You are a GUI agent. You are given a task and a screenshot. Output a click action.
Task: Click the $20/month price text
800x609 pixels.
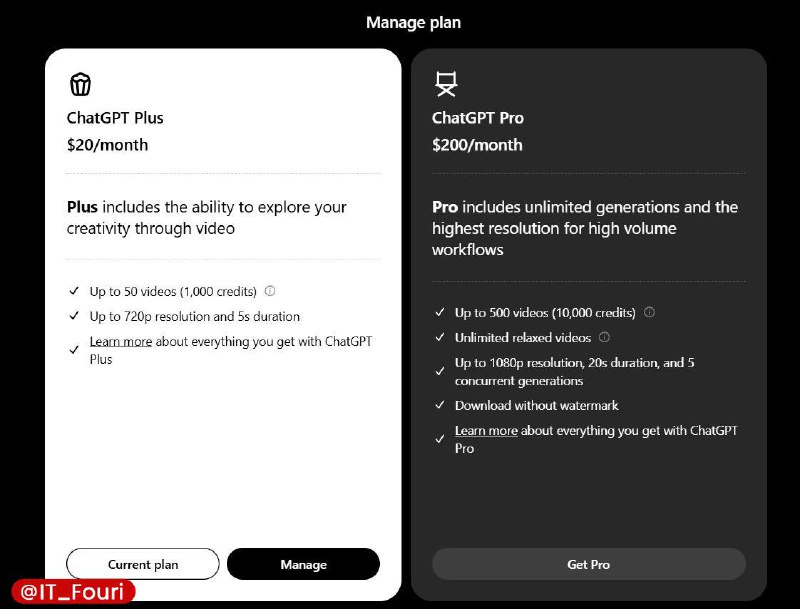pyautogui.click(x=108, y=145)
